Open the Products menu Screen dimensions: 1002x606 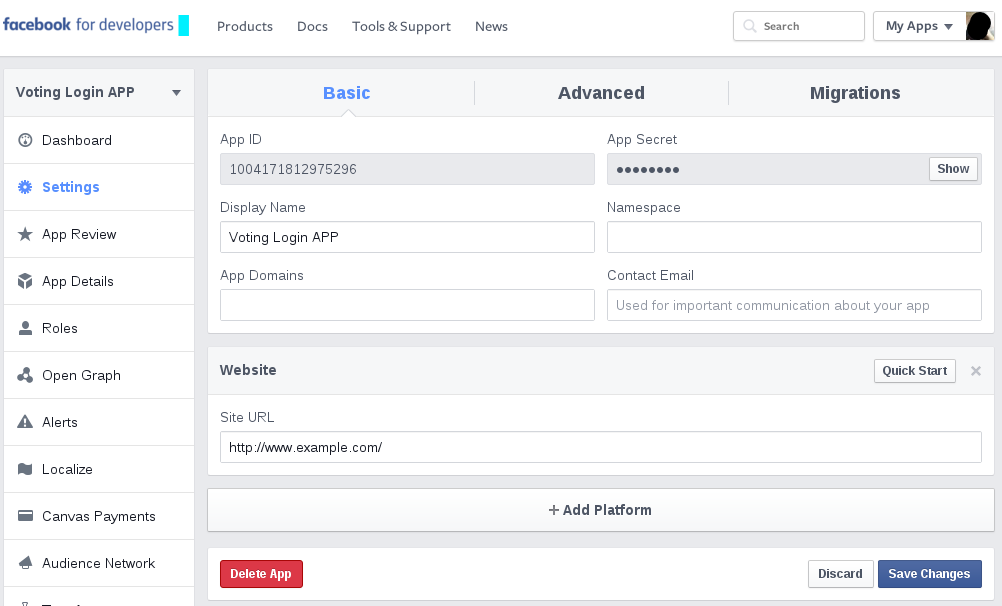tap(245, 26)
